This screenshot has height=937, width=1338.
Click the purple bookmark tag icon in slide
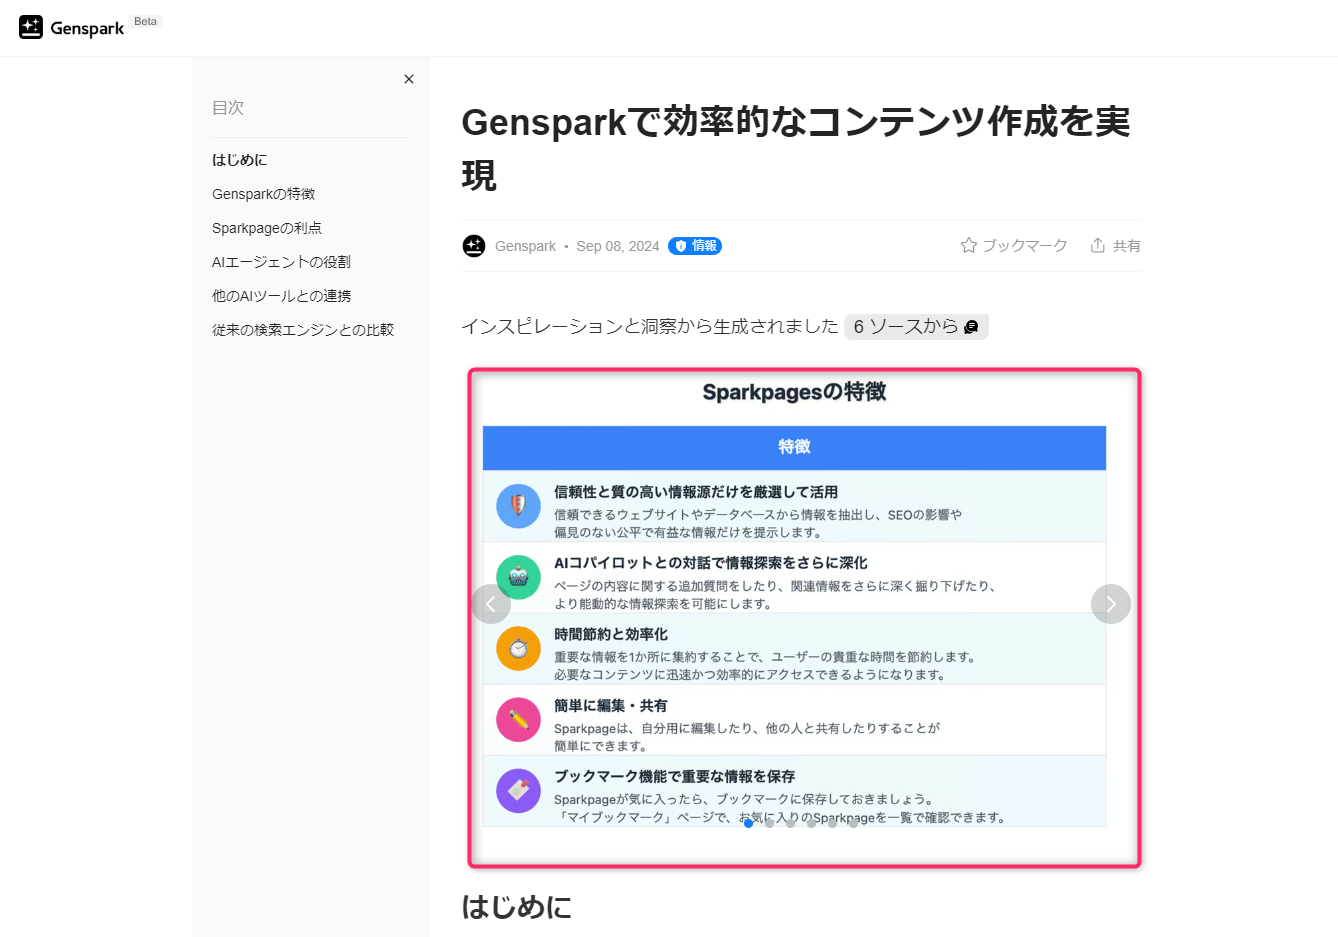point(518,791)
